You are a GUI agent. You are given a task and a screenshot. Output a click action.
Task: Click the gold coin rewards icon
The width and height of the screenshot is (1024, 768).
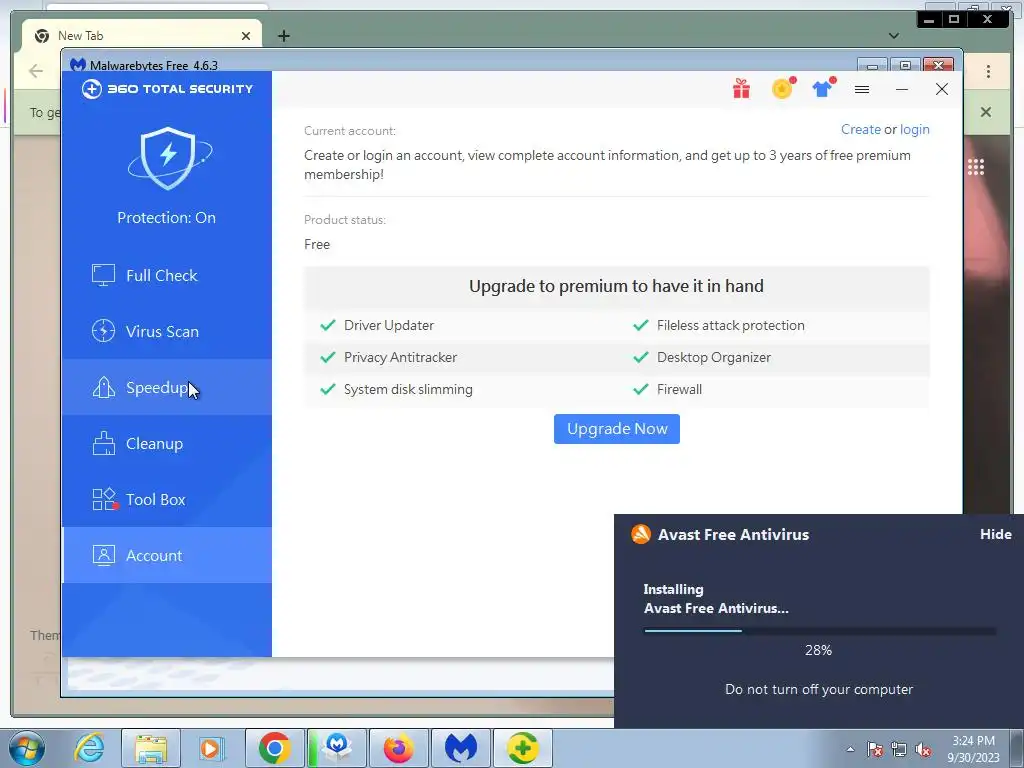click(782, 88)
